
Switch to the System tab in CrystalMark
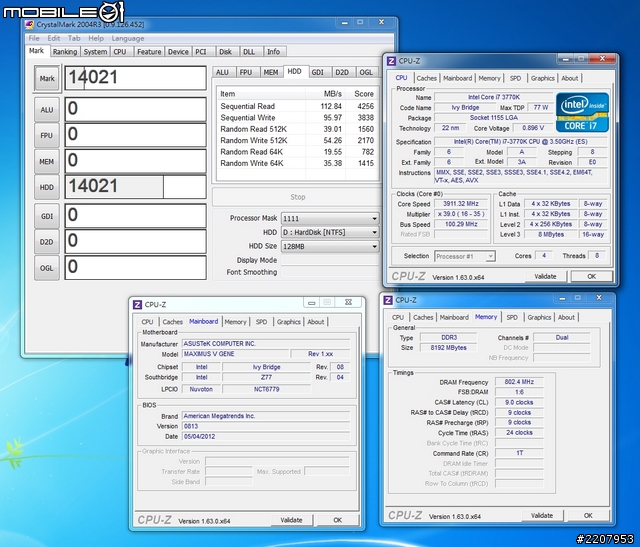95,52
